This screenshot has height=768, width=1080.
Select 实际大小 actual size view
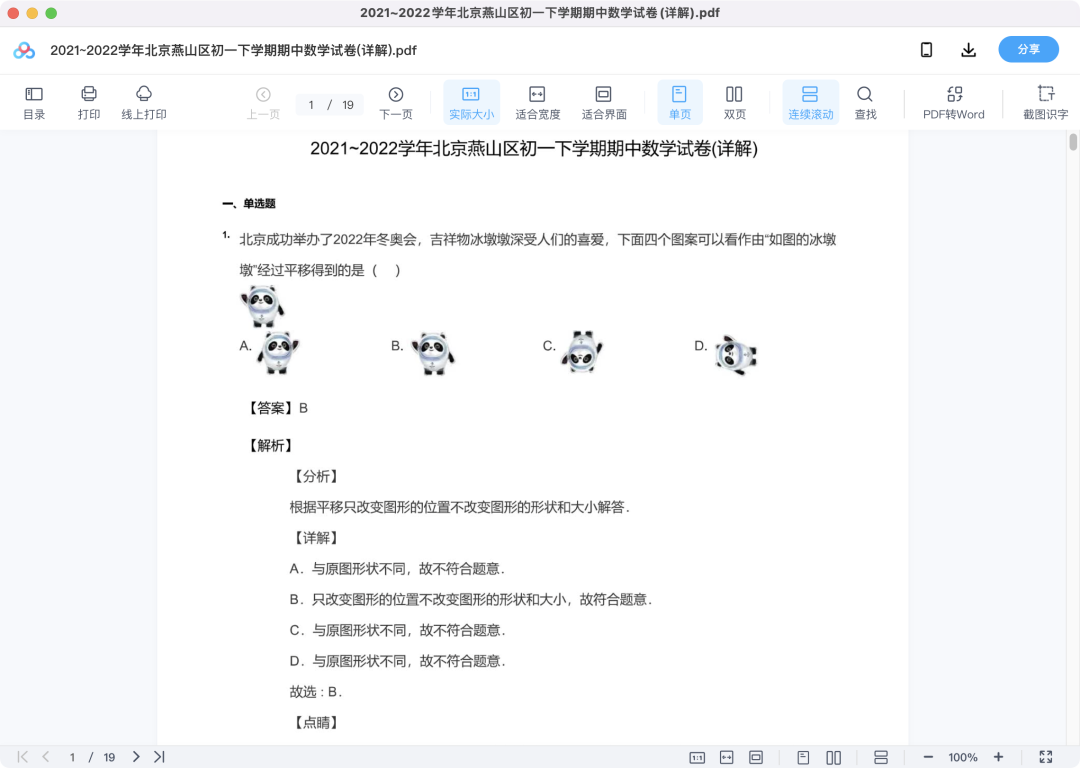(471, 103)
